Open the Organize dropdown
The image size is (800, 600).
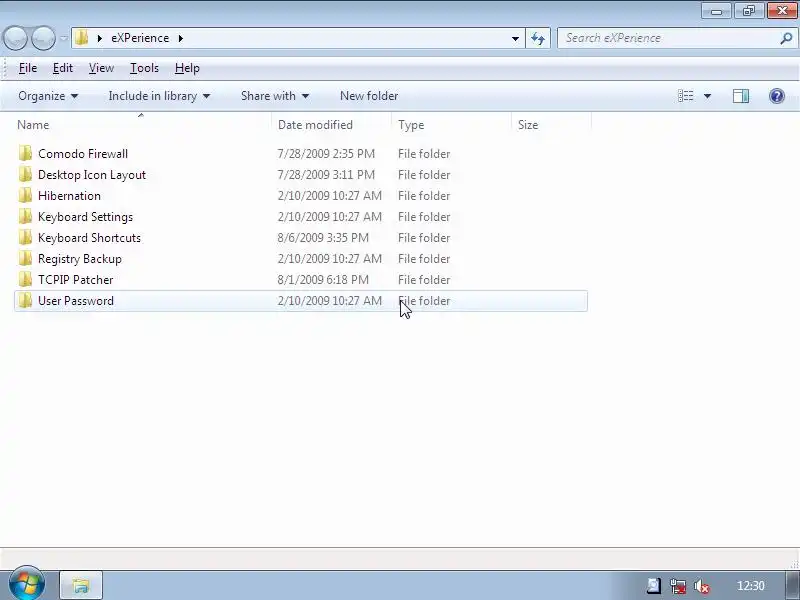pos(48,96)
